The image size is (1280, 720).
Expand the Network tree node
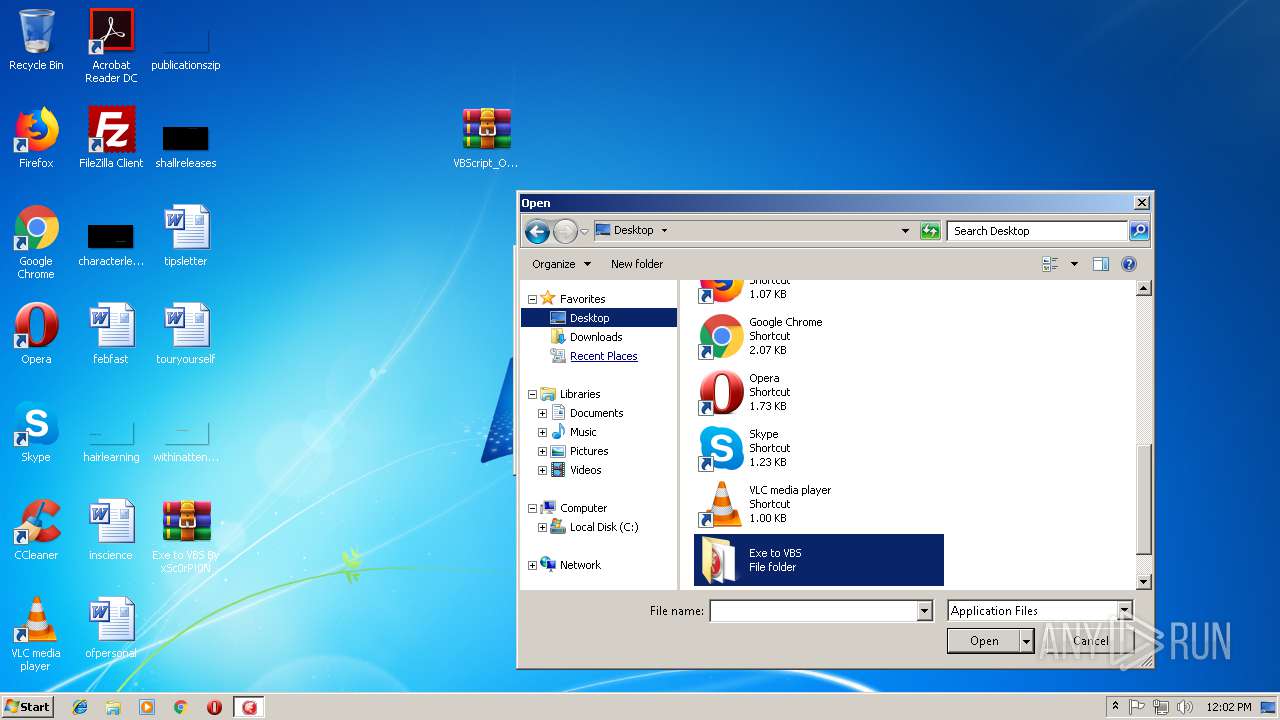[x=532, y=565]
